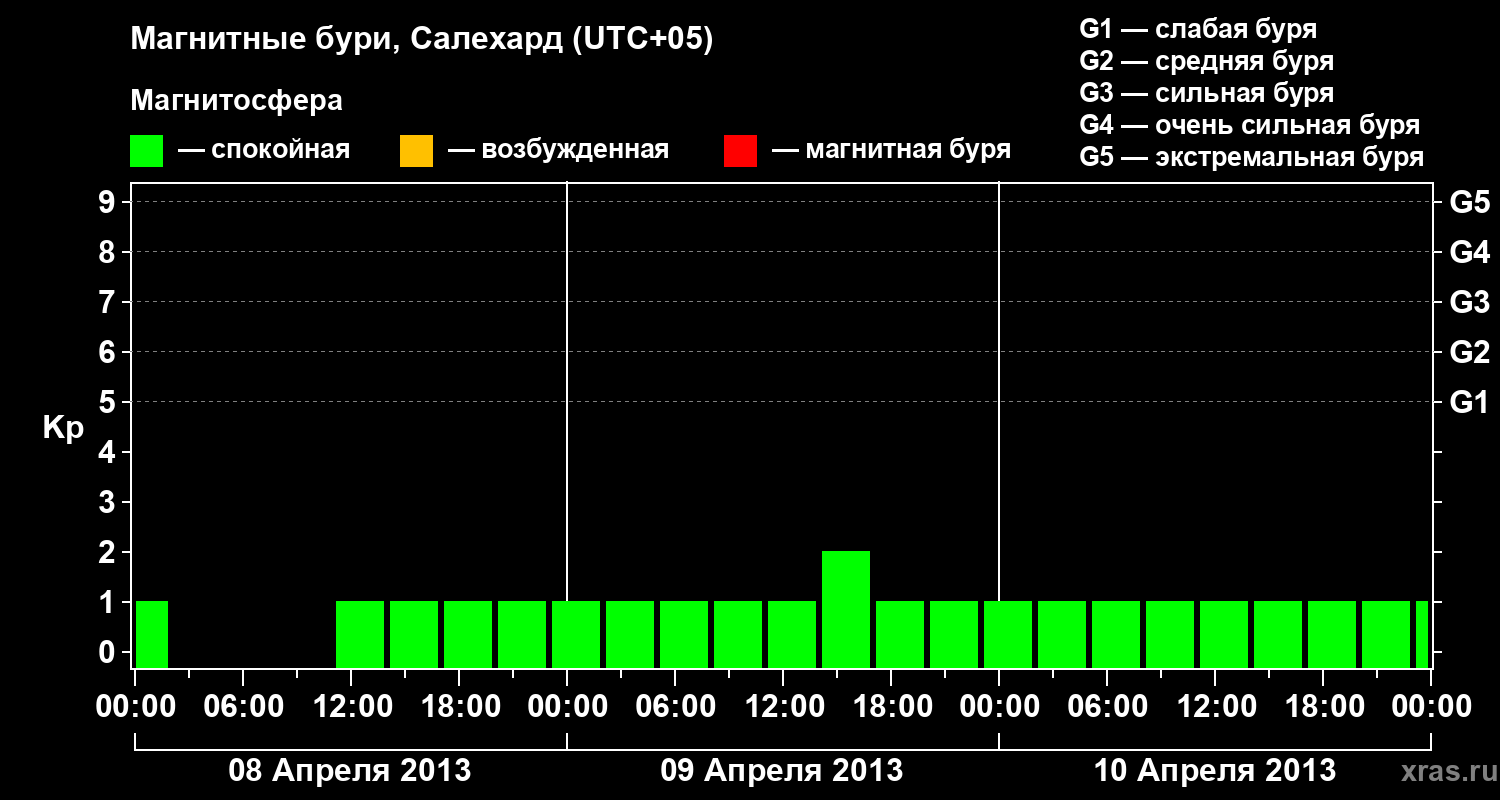Click the '08 Апреля 2013' date label
This screenshot has width=1500, height=800.
point(350,771)
